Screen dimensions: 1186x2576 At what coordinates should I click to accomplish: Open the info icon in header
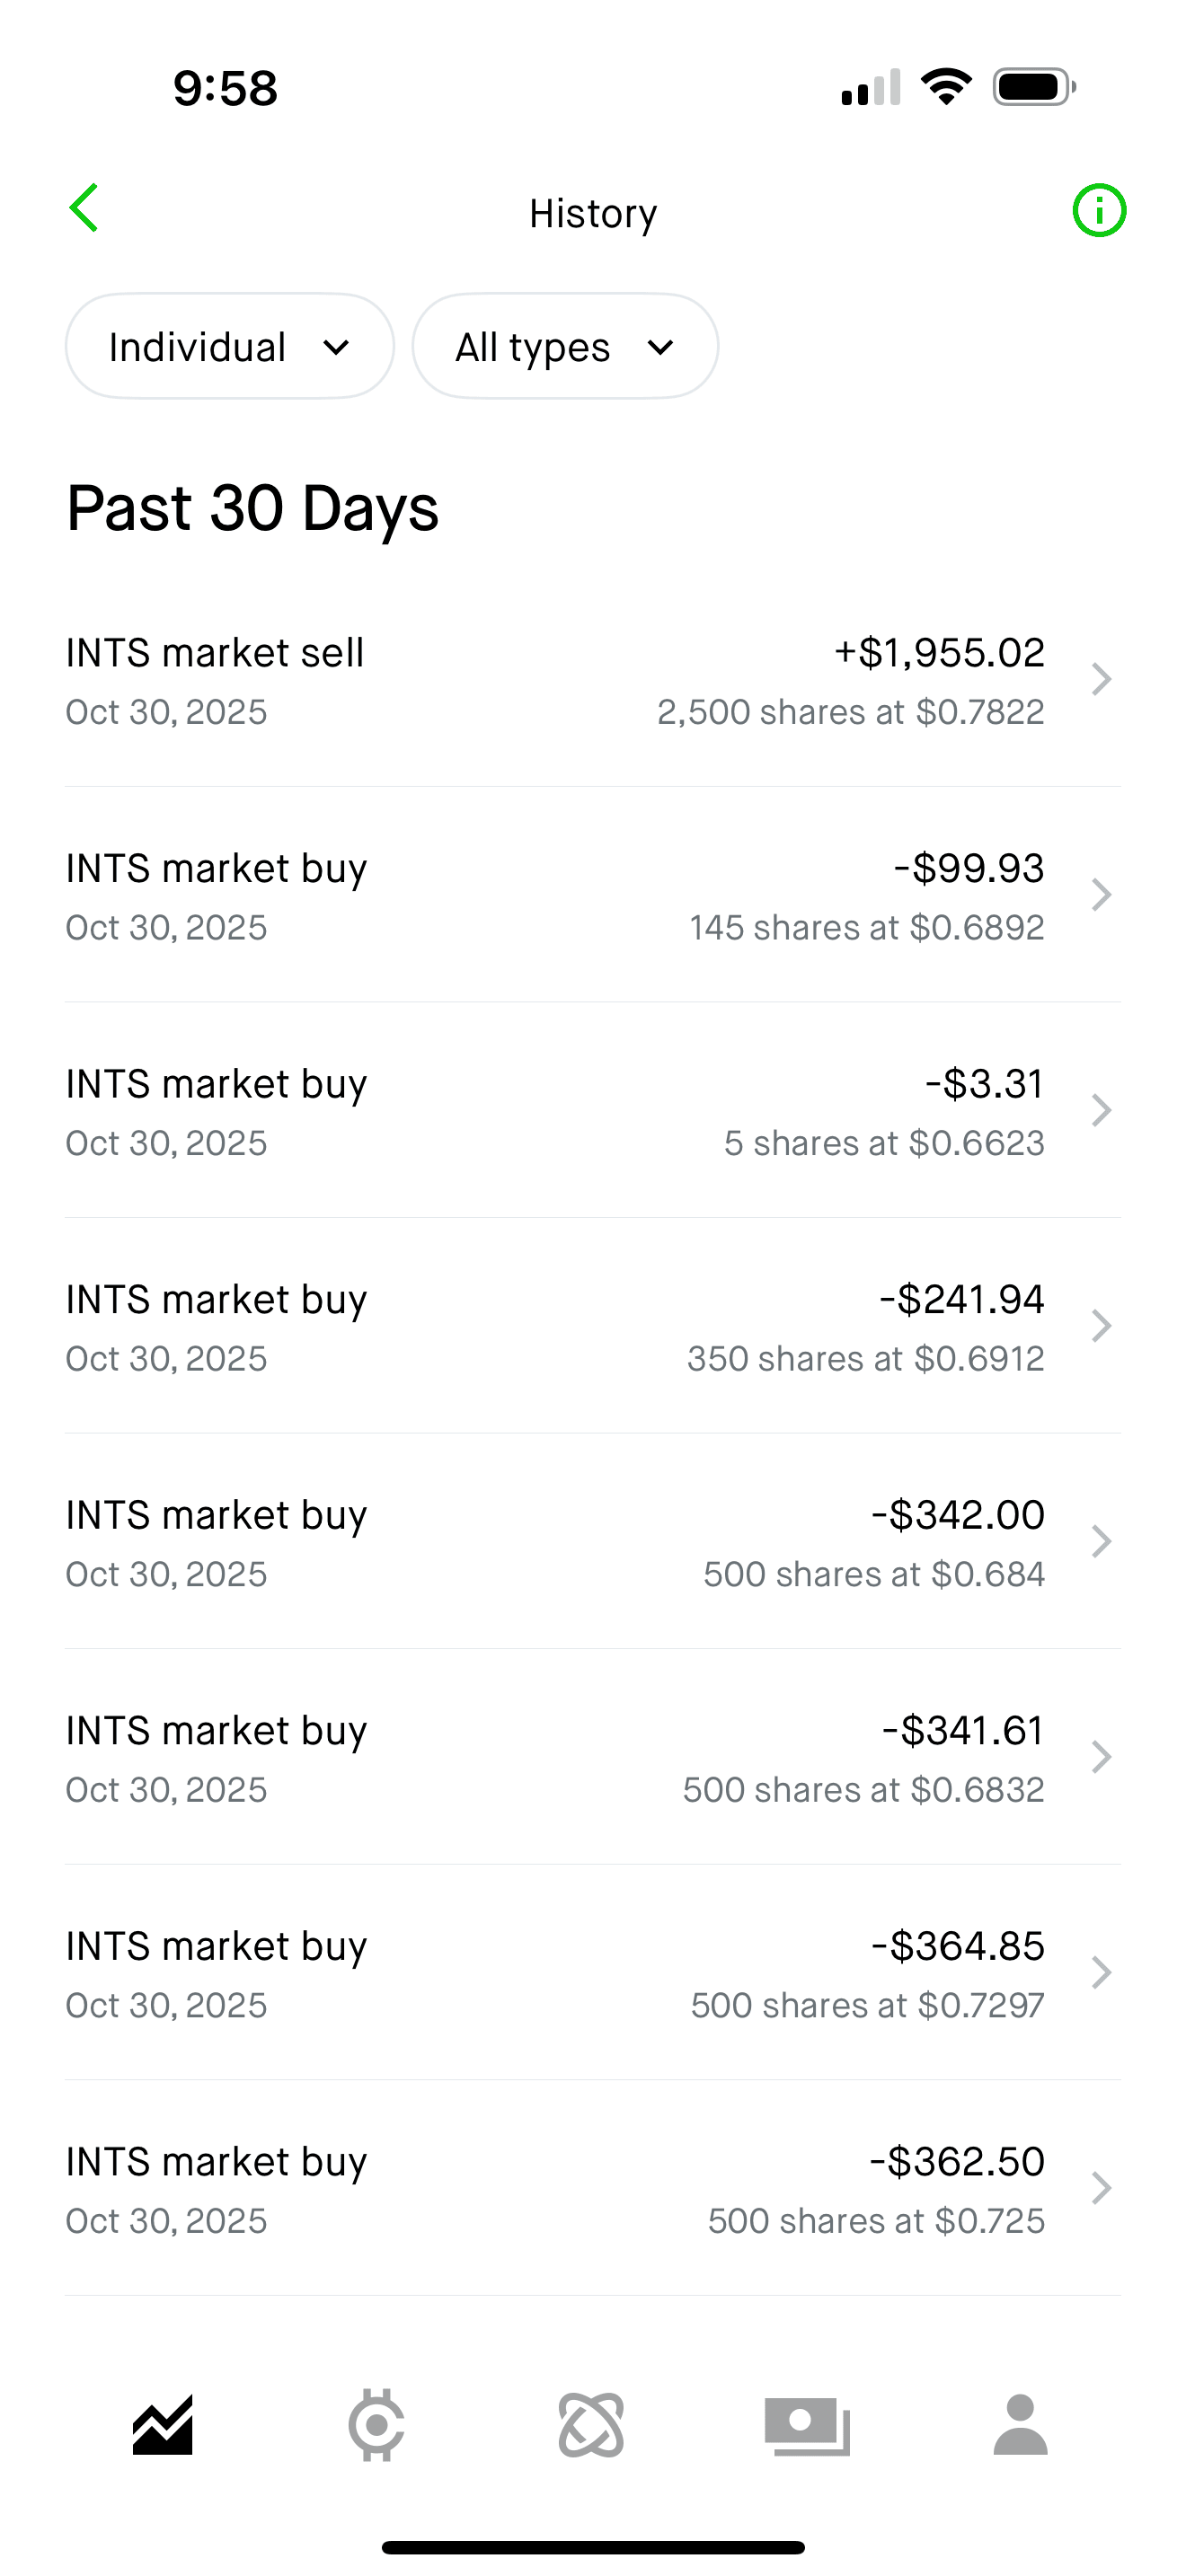[x=1098, y=211]
